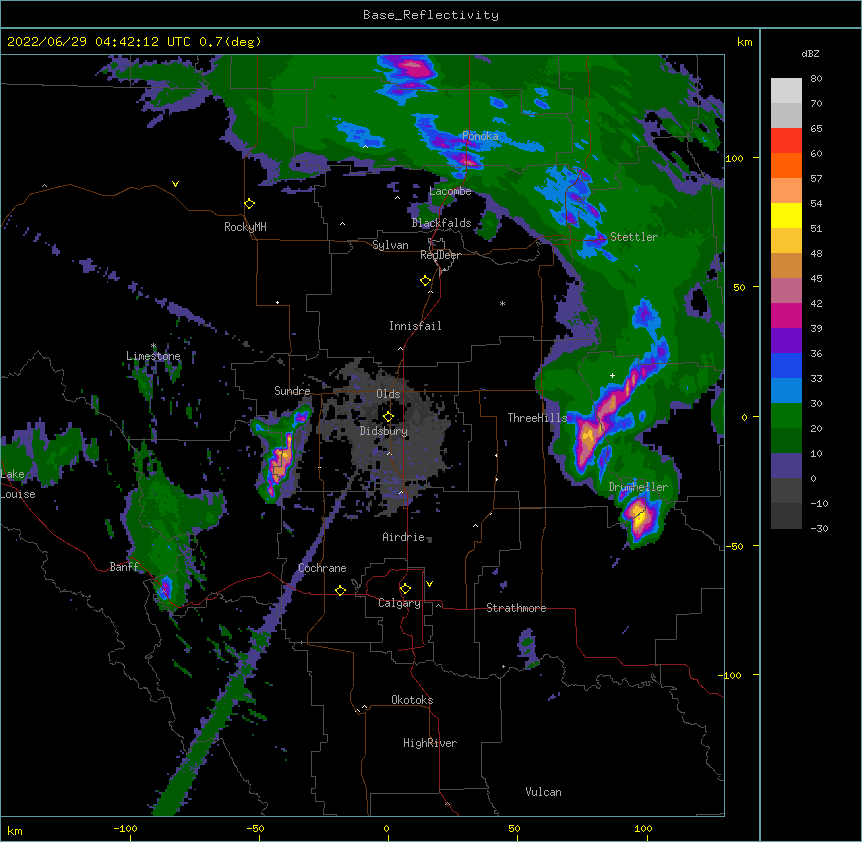862x842 pixels.
Task: Click the blue 36 dBZ color swatch
Action: click(786, 365)
